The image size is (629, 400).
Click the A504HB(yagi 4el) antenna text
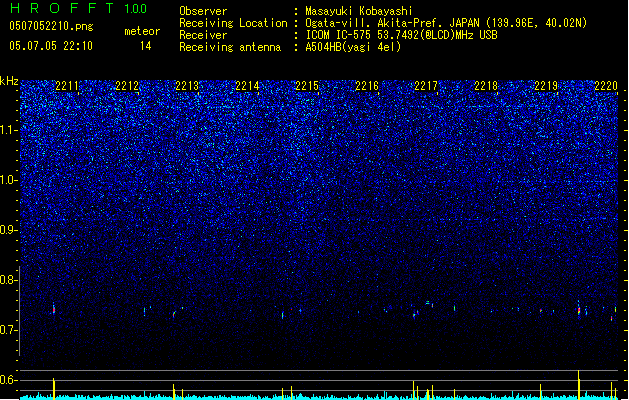point(353,47)
